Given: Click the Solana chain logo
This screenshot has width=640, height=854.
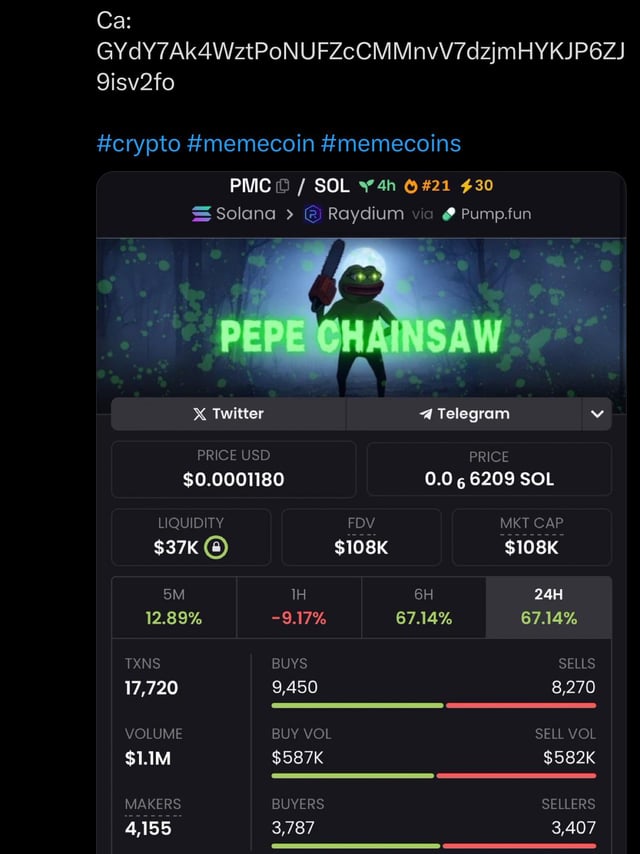Looking at the screenshot, I should coord(201,214).
